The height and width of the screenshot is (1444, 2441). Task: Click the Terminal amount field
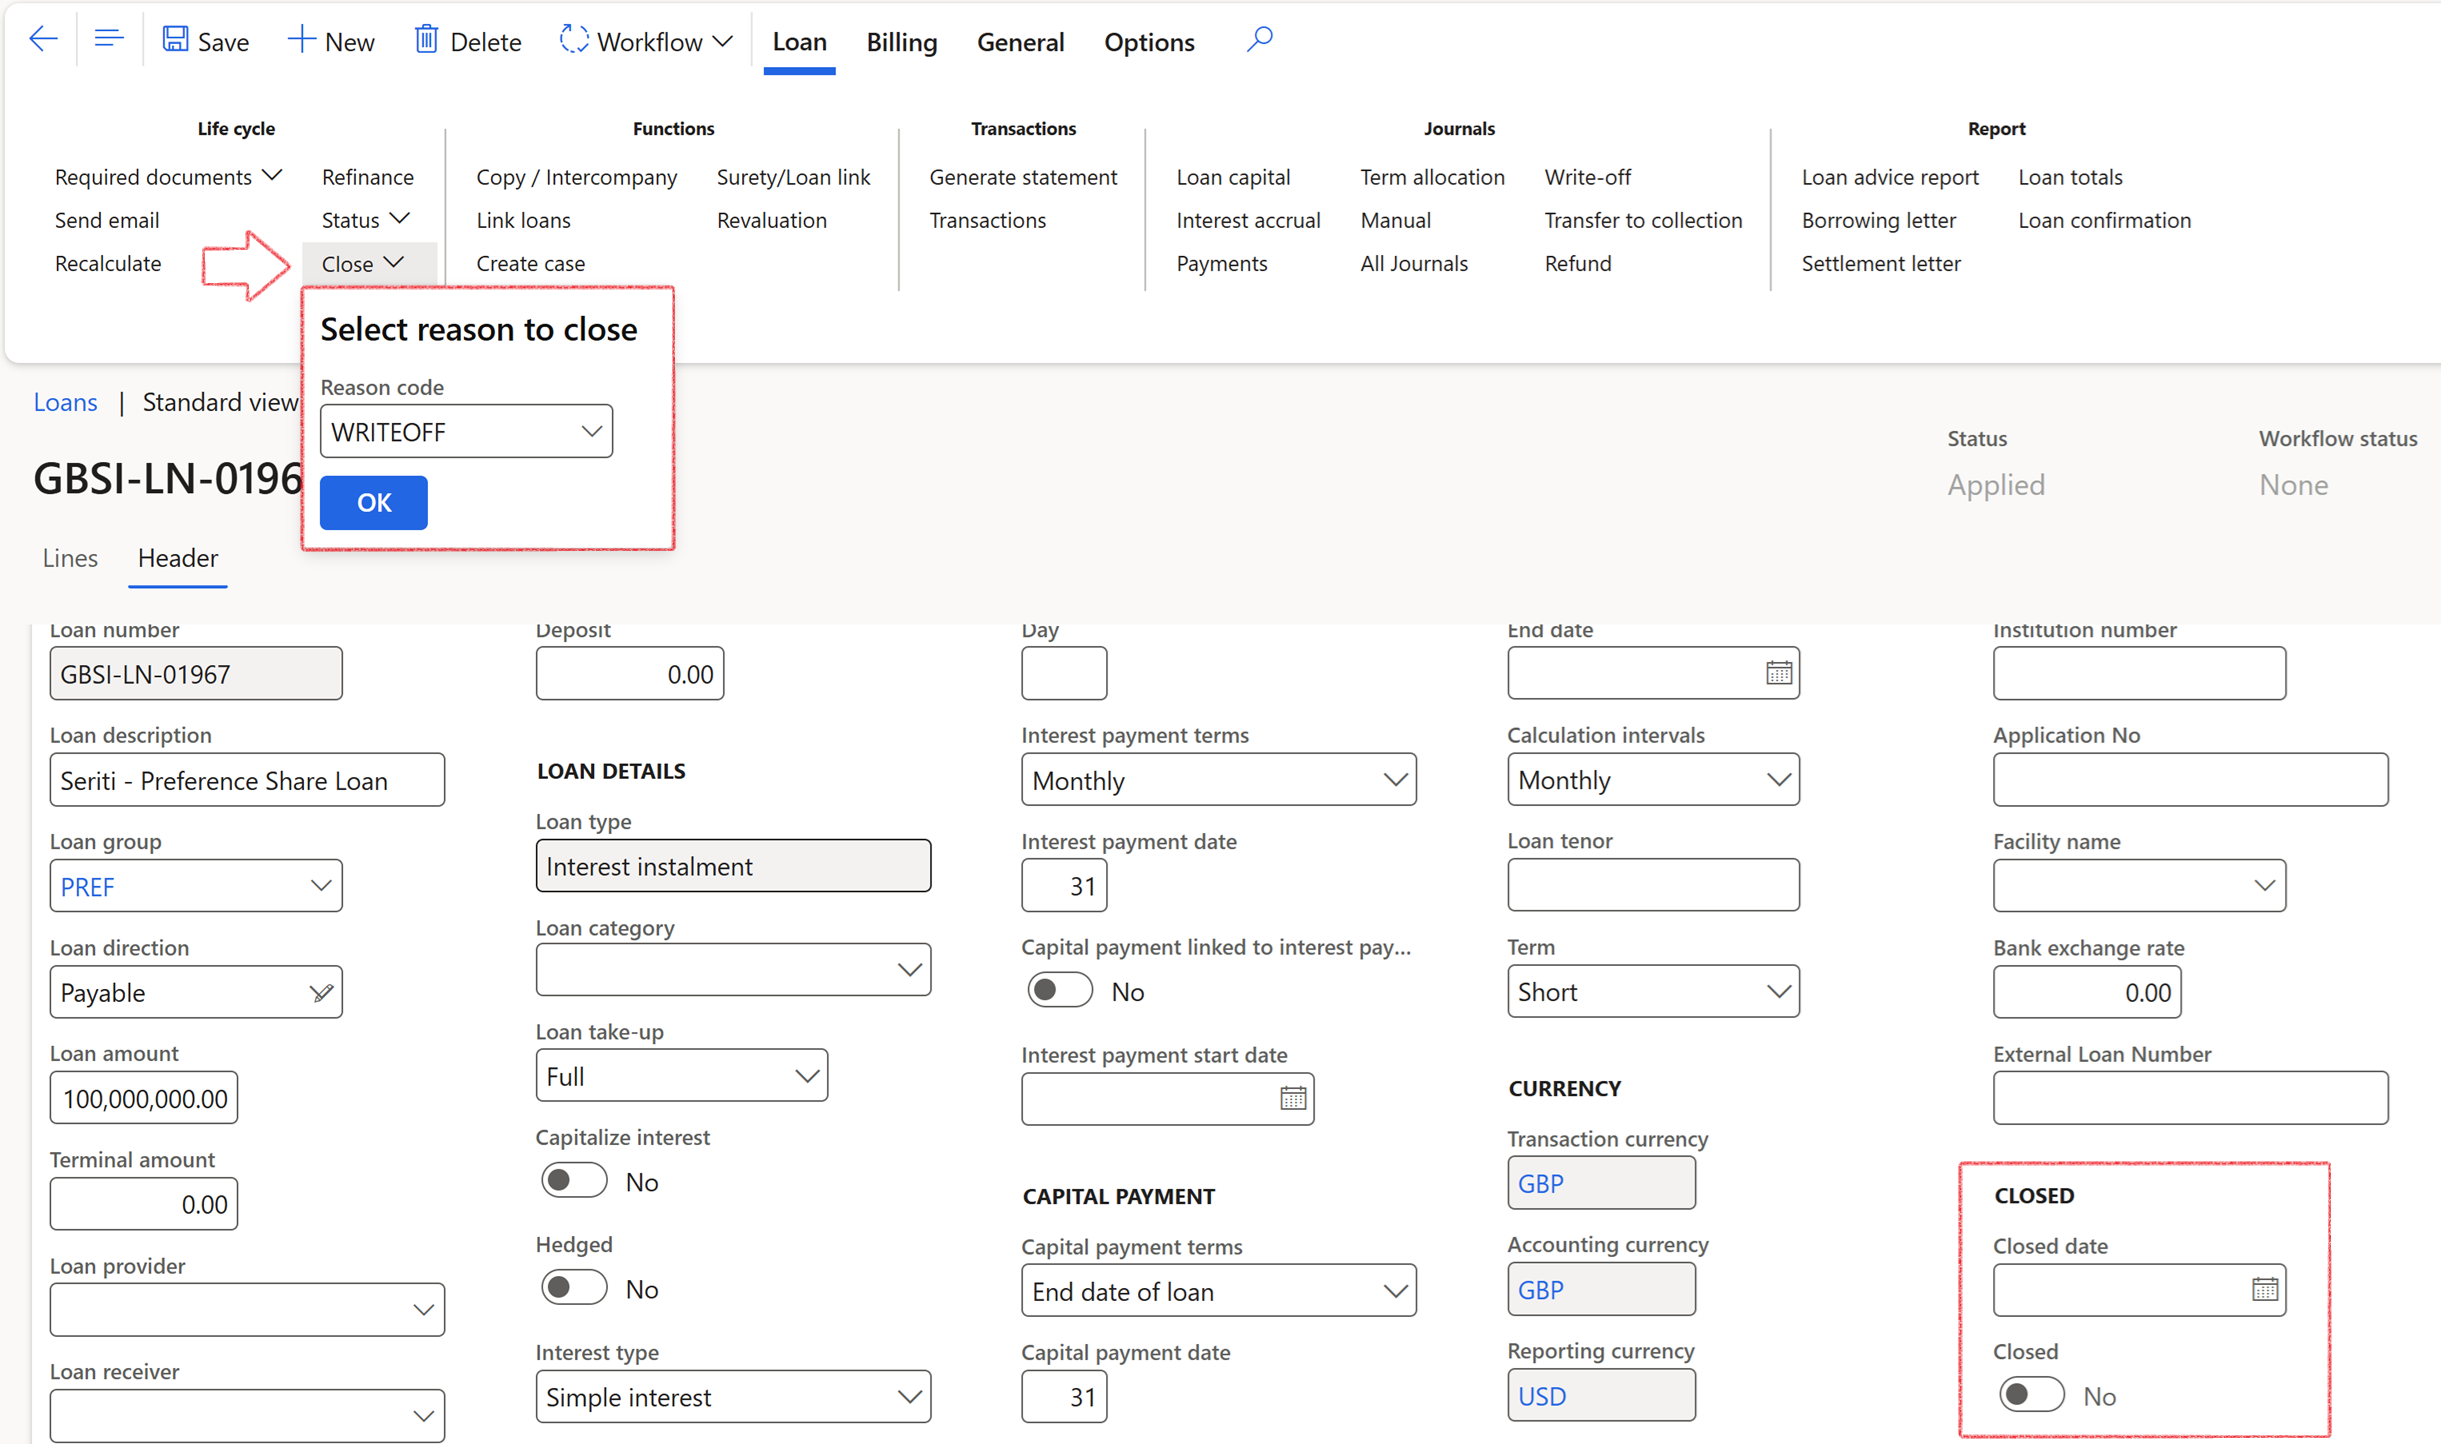coord(144,1204)
